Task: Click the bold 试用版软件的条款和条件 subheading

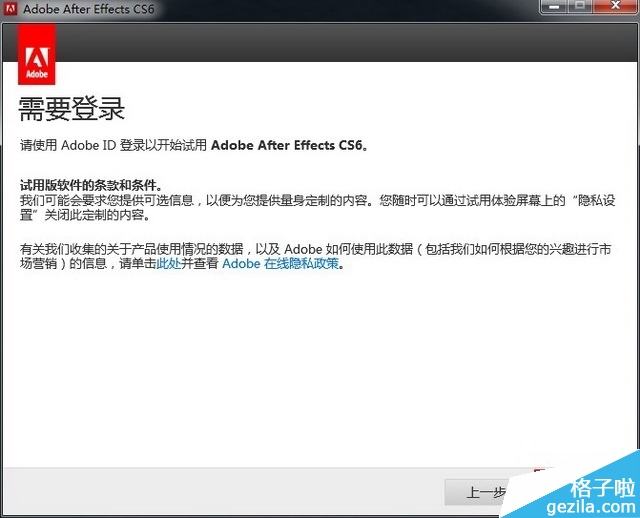Action: pyautogui.click(x=90, y=185)
